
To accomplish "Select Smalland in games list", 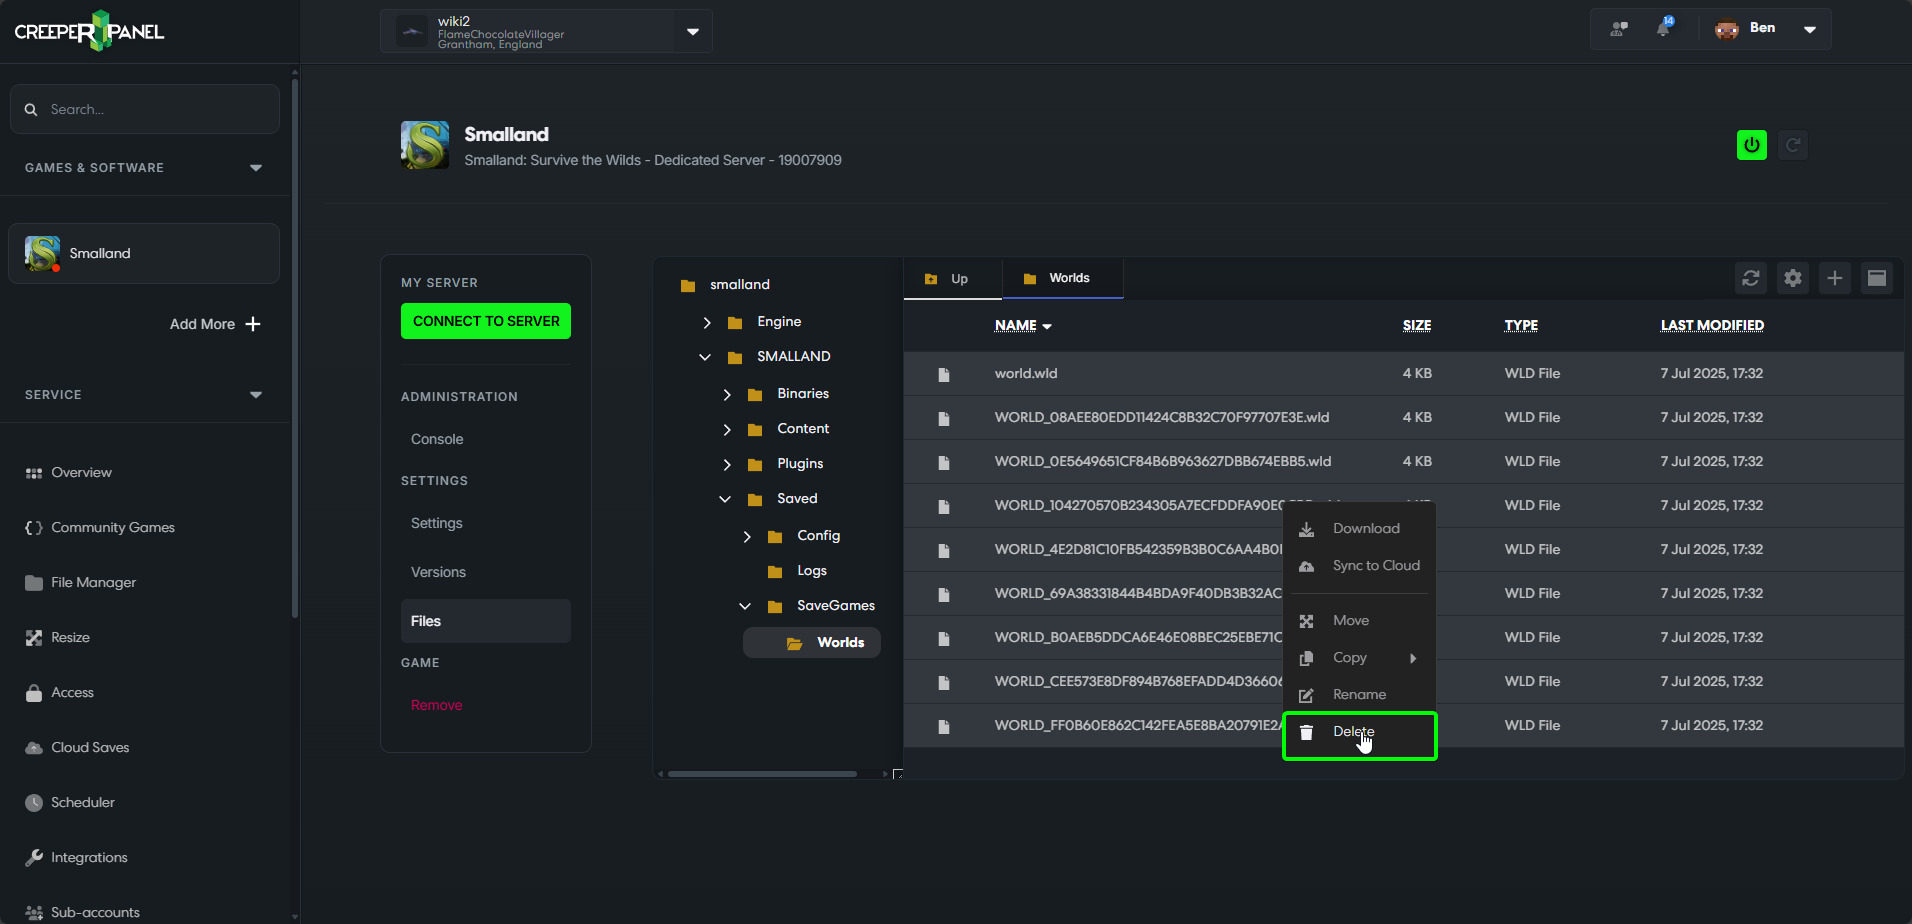I will pos(144,253).
